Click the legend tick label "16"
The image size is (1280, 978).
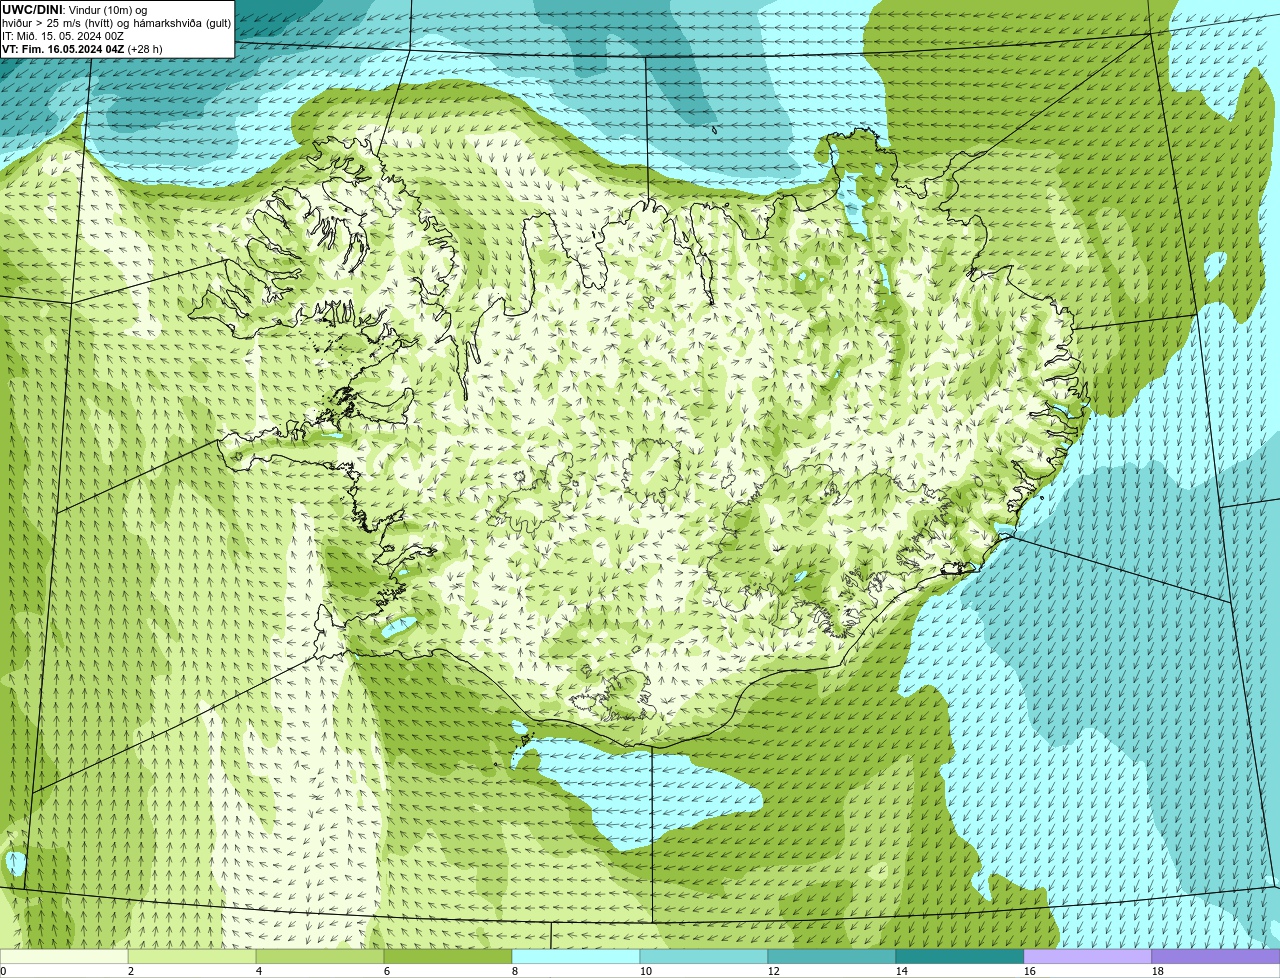pyautogui.click(x=1030, y=971)
